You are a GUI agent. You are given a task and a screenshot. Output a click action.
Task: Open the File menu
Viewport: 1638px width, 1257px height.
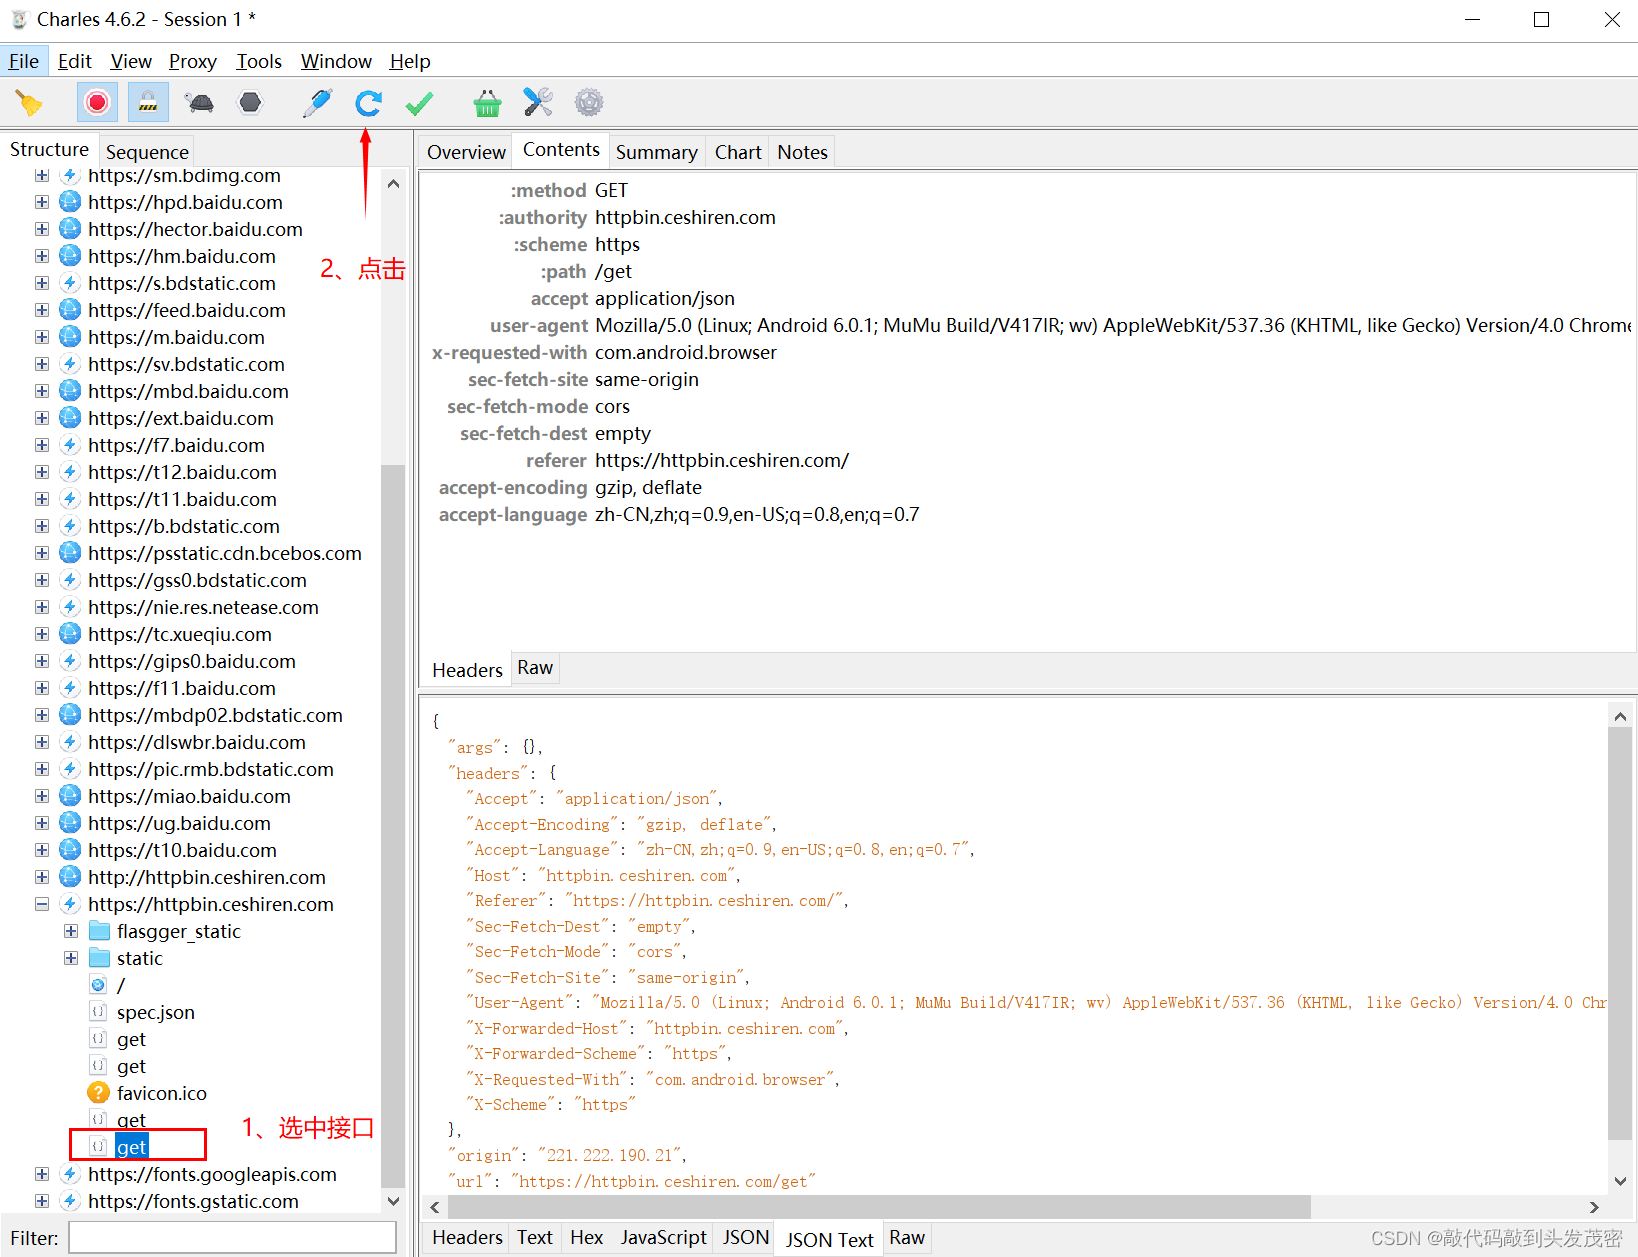24,61
